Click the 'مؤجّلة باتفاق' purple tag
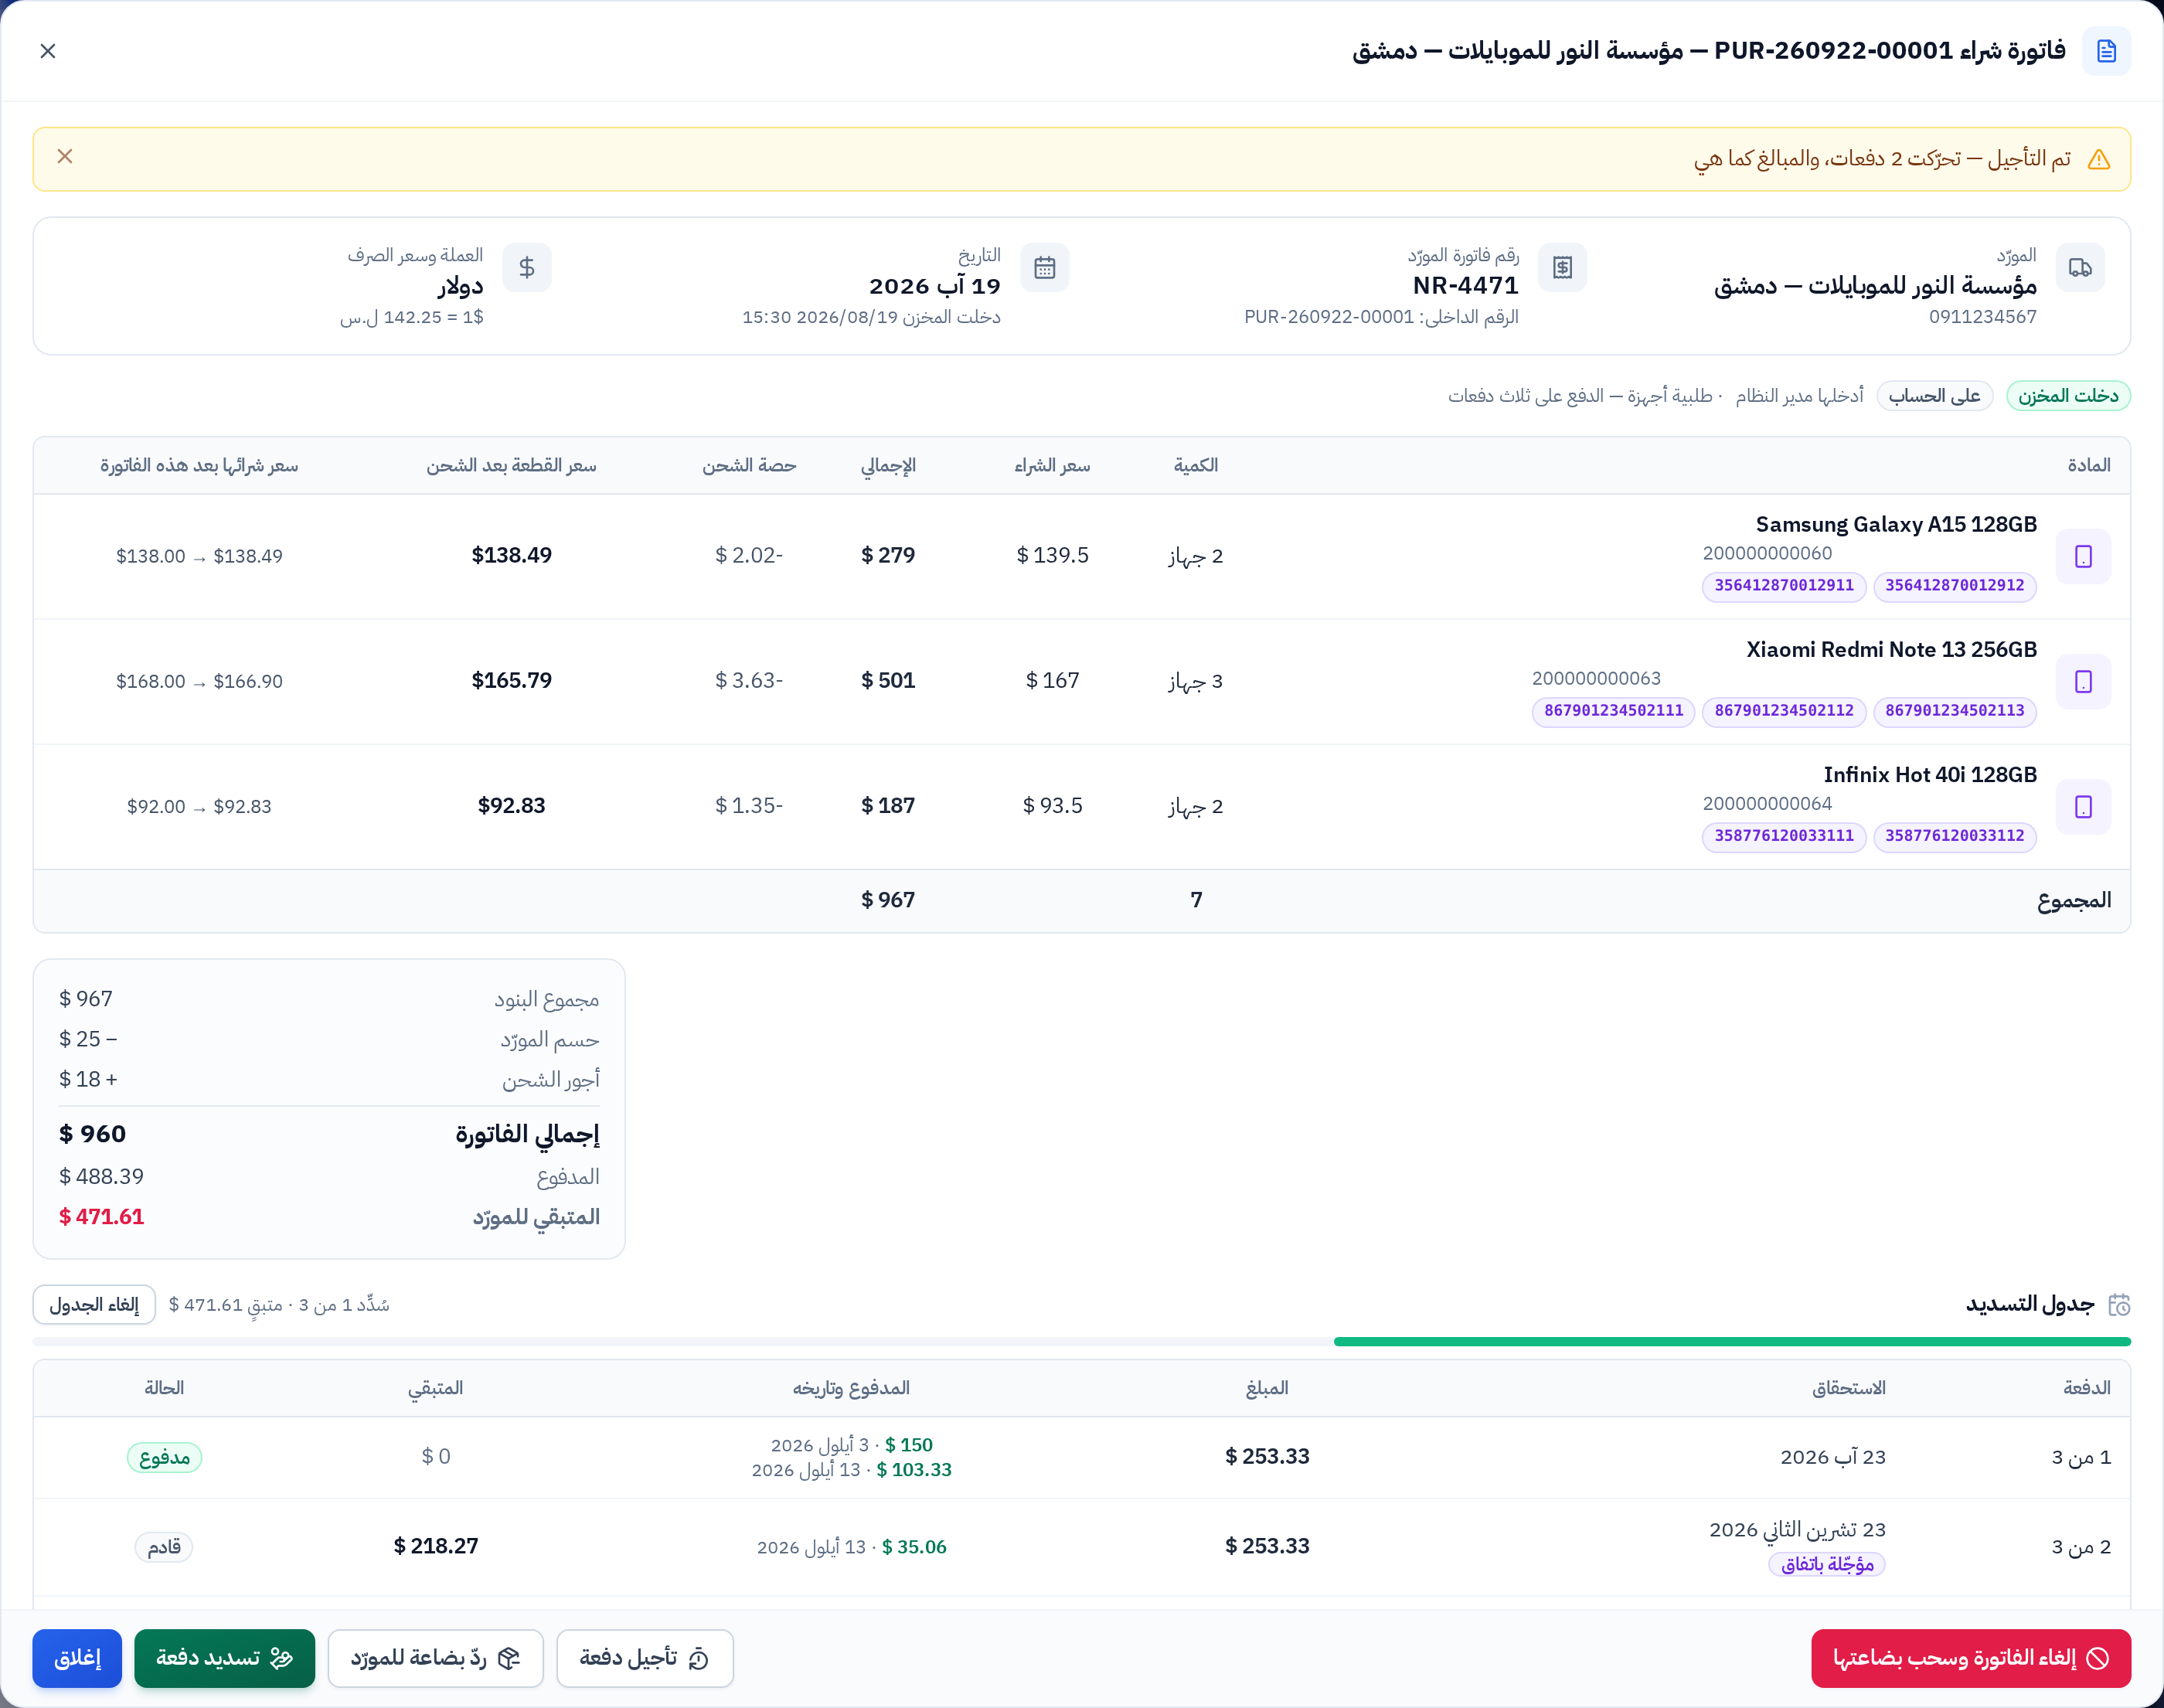 tap(1827, 1564)
